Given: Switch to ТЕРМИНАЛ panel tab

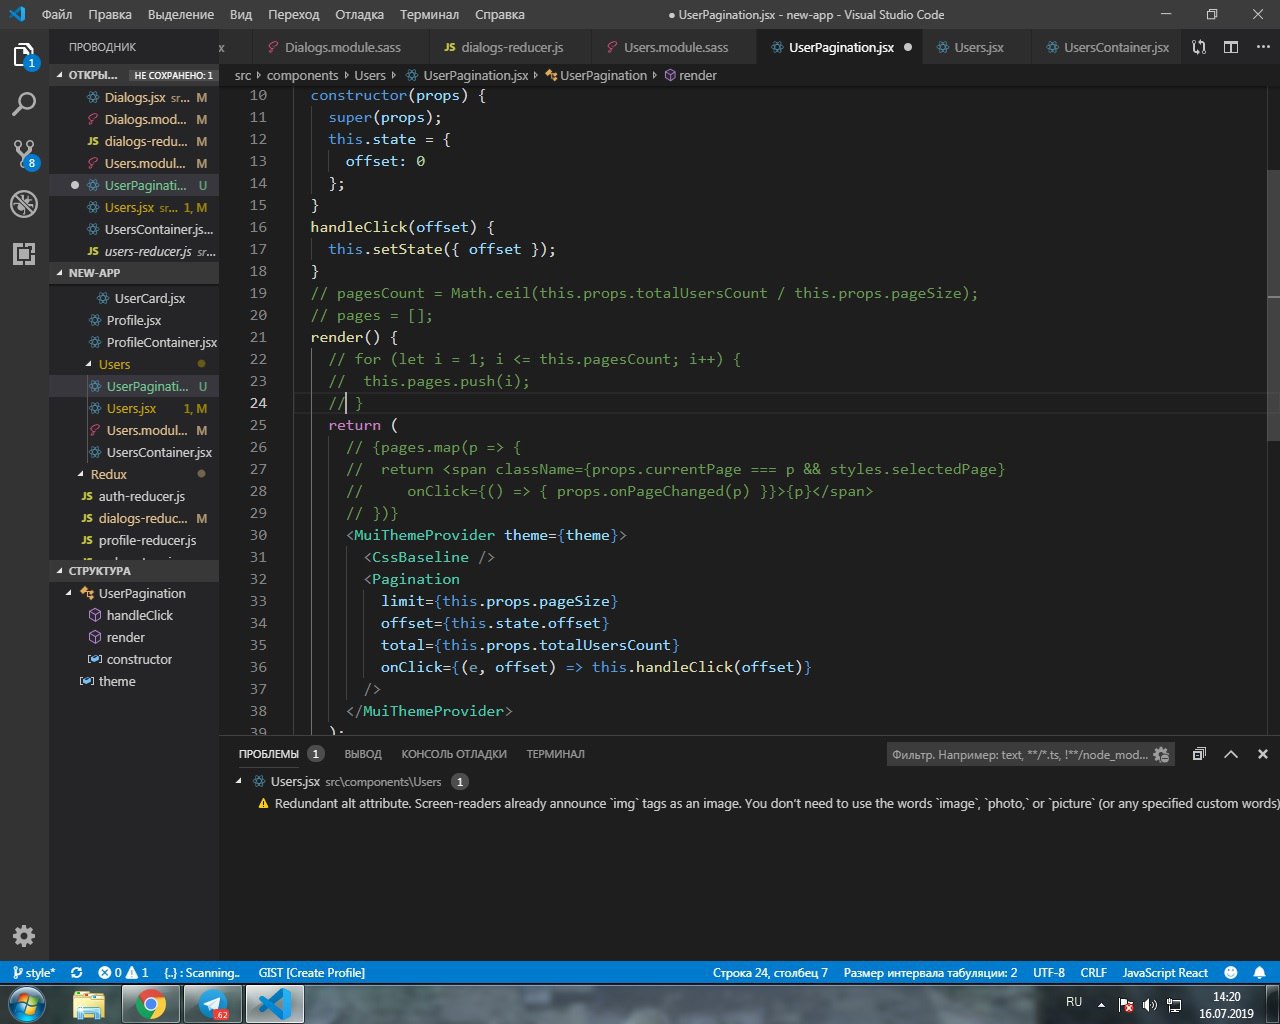Looking at the screenshot, I should coord(555,754).
